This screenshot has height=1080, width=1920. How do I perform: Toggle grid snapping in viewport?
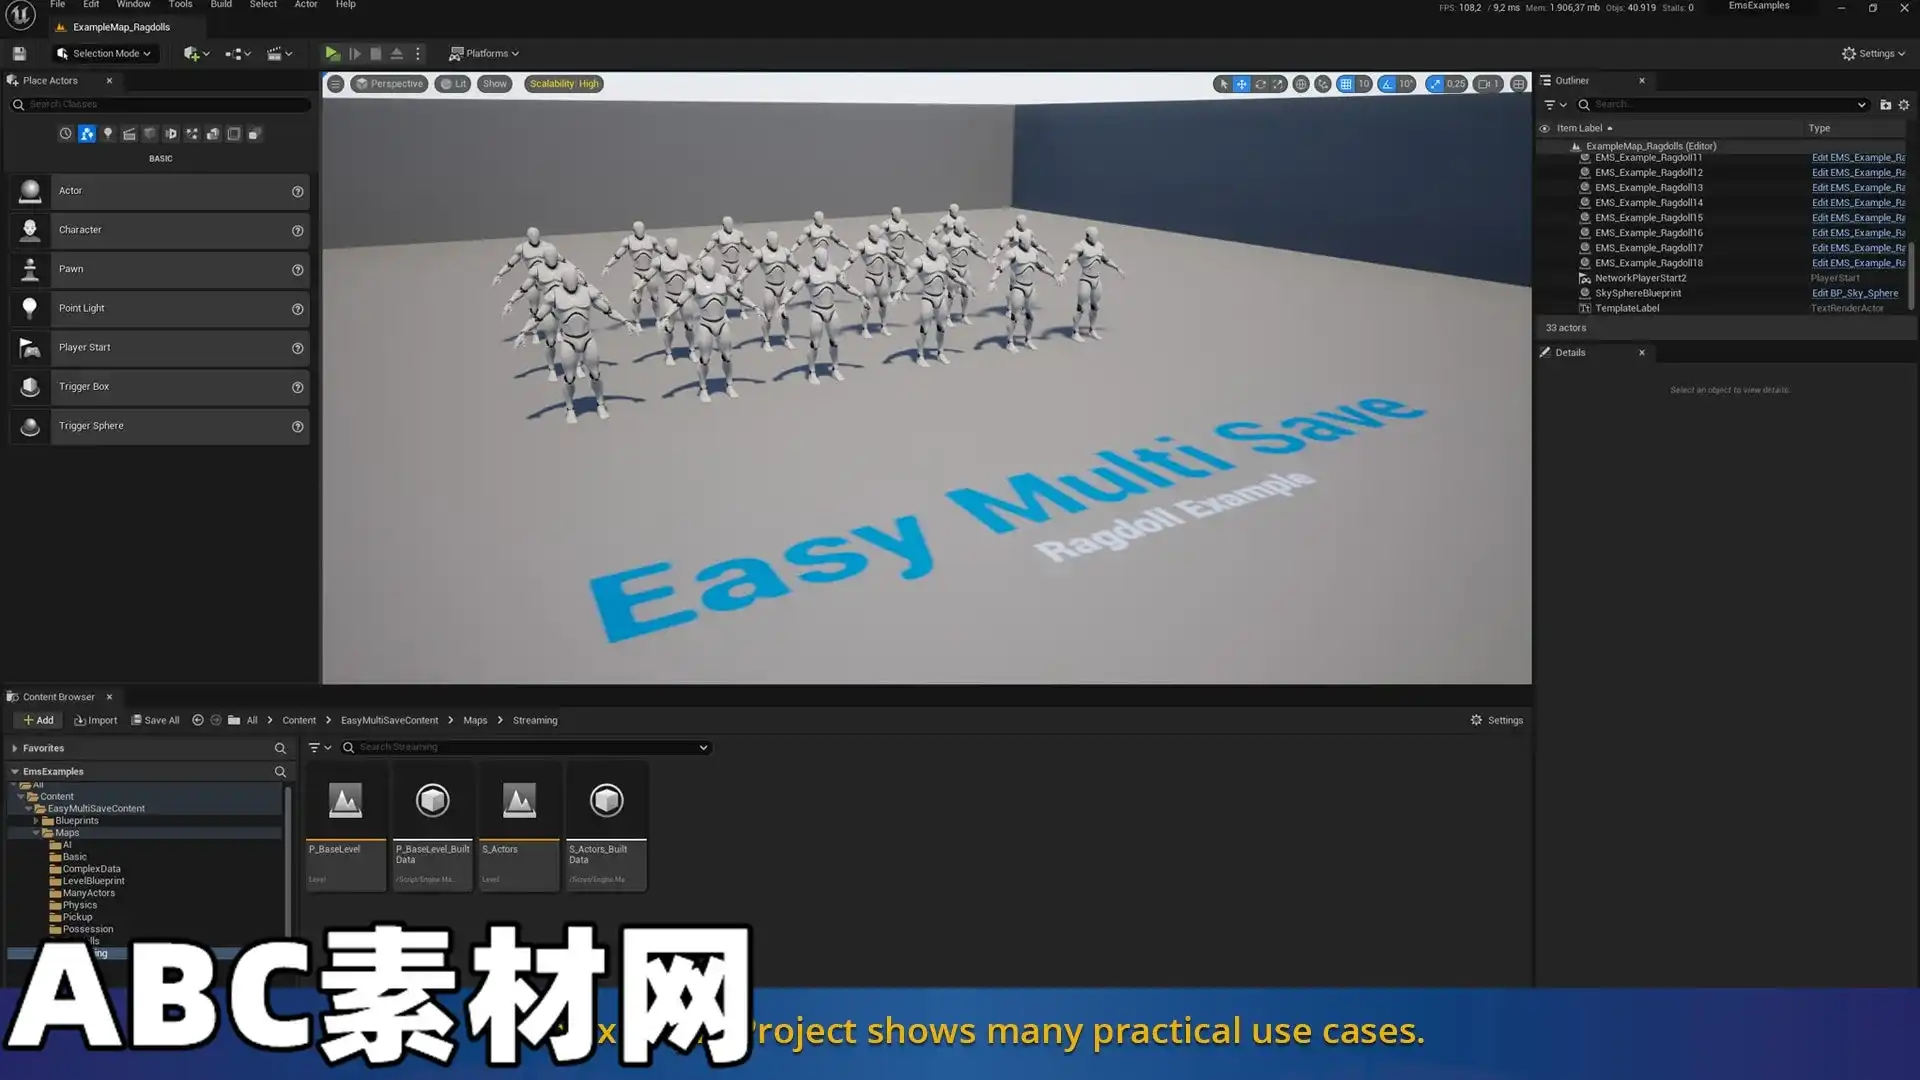click(x=1346, y=84)
